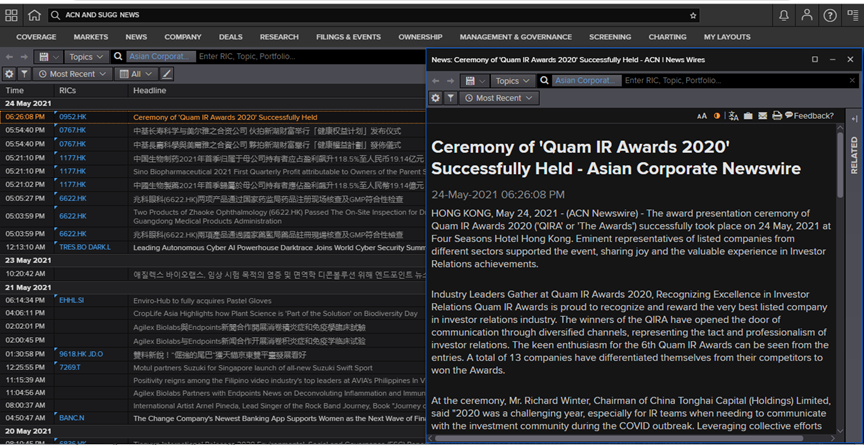Click the EHHL.SI RIC link
Screen dimensions: 864x445
coord(72,300)
